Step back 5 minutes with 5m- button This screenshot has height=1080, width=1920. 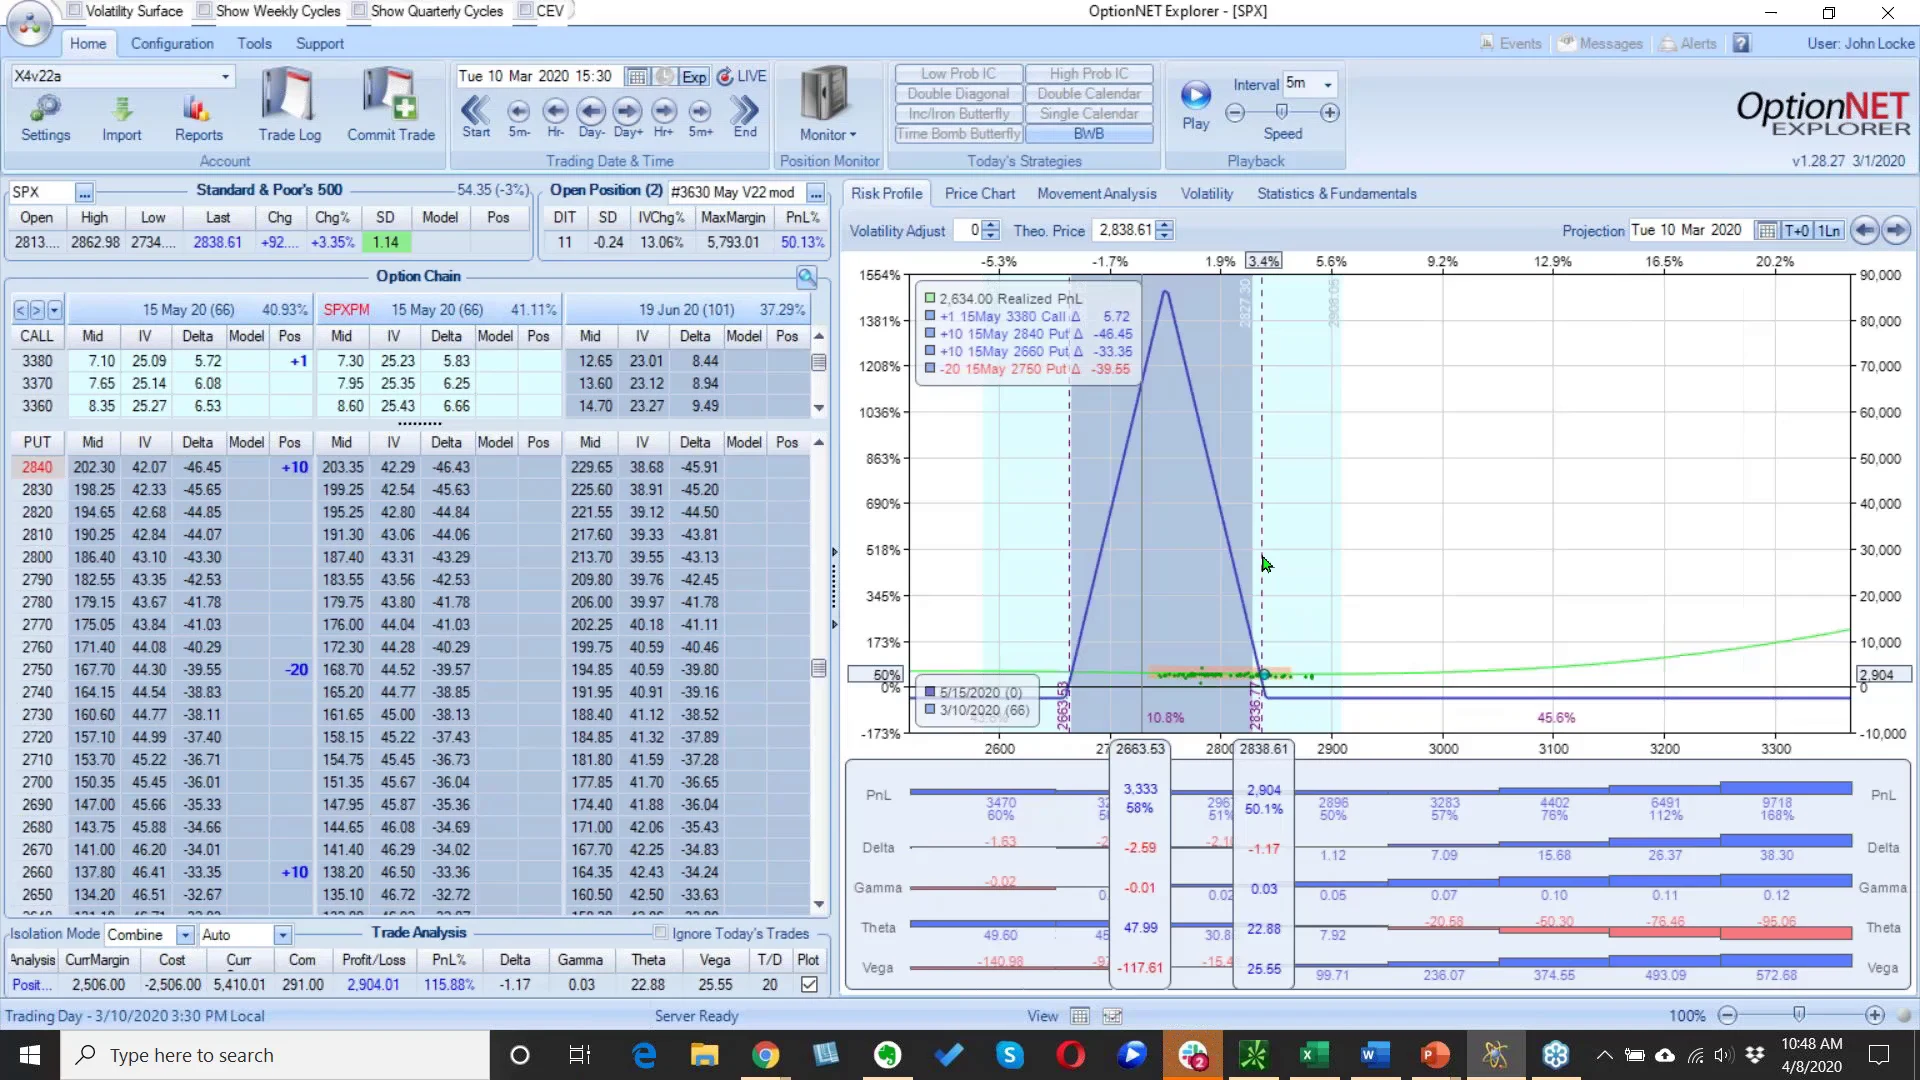(518, 116)
